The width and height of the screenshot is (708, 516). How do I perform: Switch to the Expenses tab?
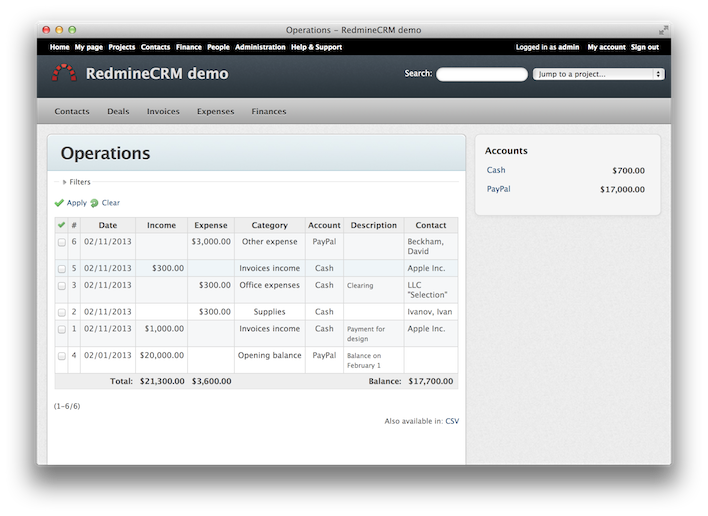pos(215,111)
